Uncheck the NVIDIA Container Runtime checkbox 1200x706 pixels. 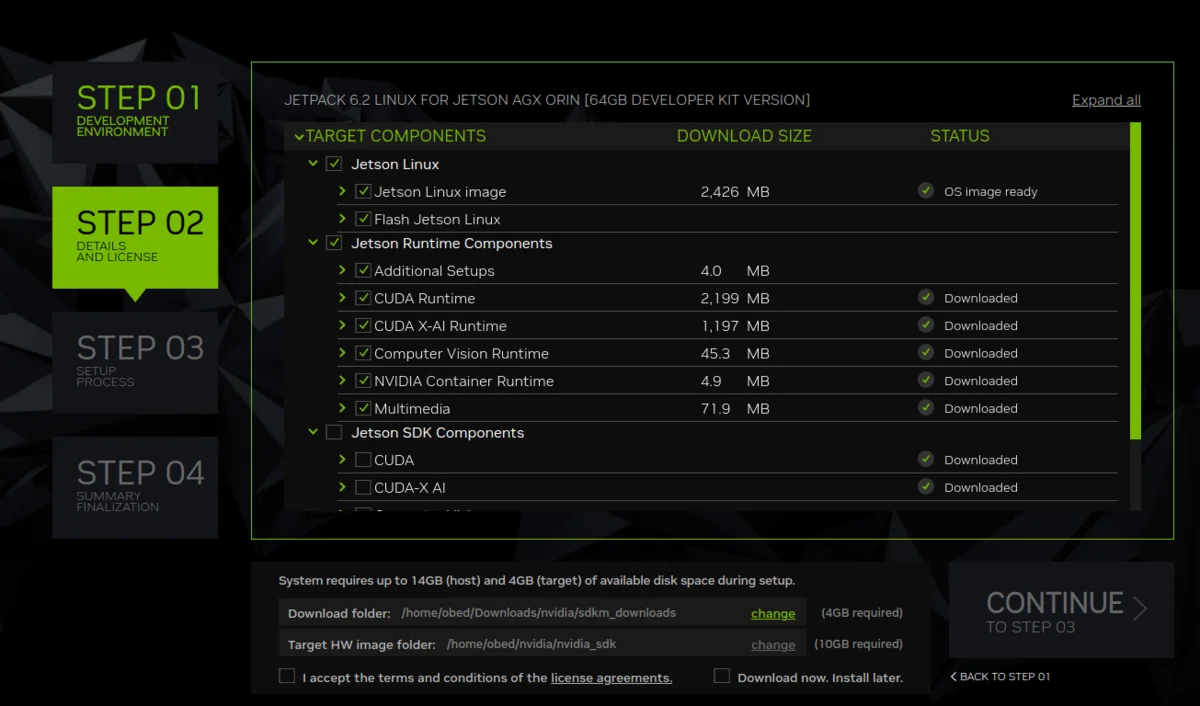pyautogui.click(x=363, y=380)
